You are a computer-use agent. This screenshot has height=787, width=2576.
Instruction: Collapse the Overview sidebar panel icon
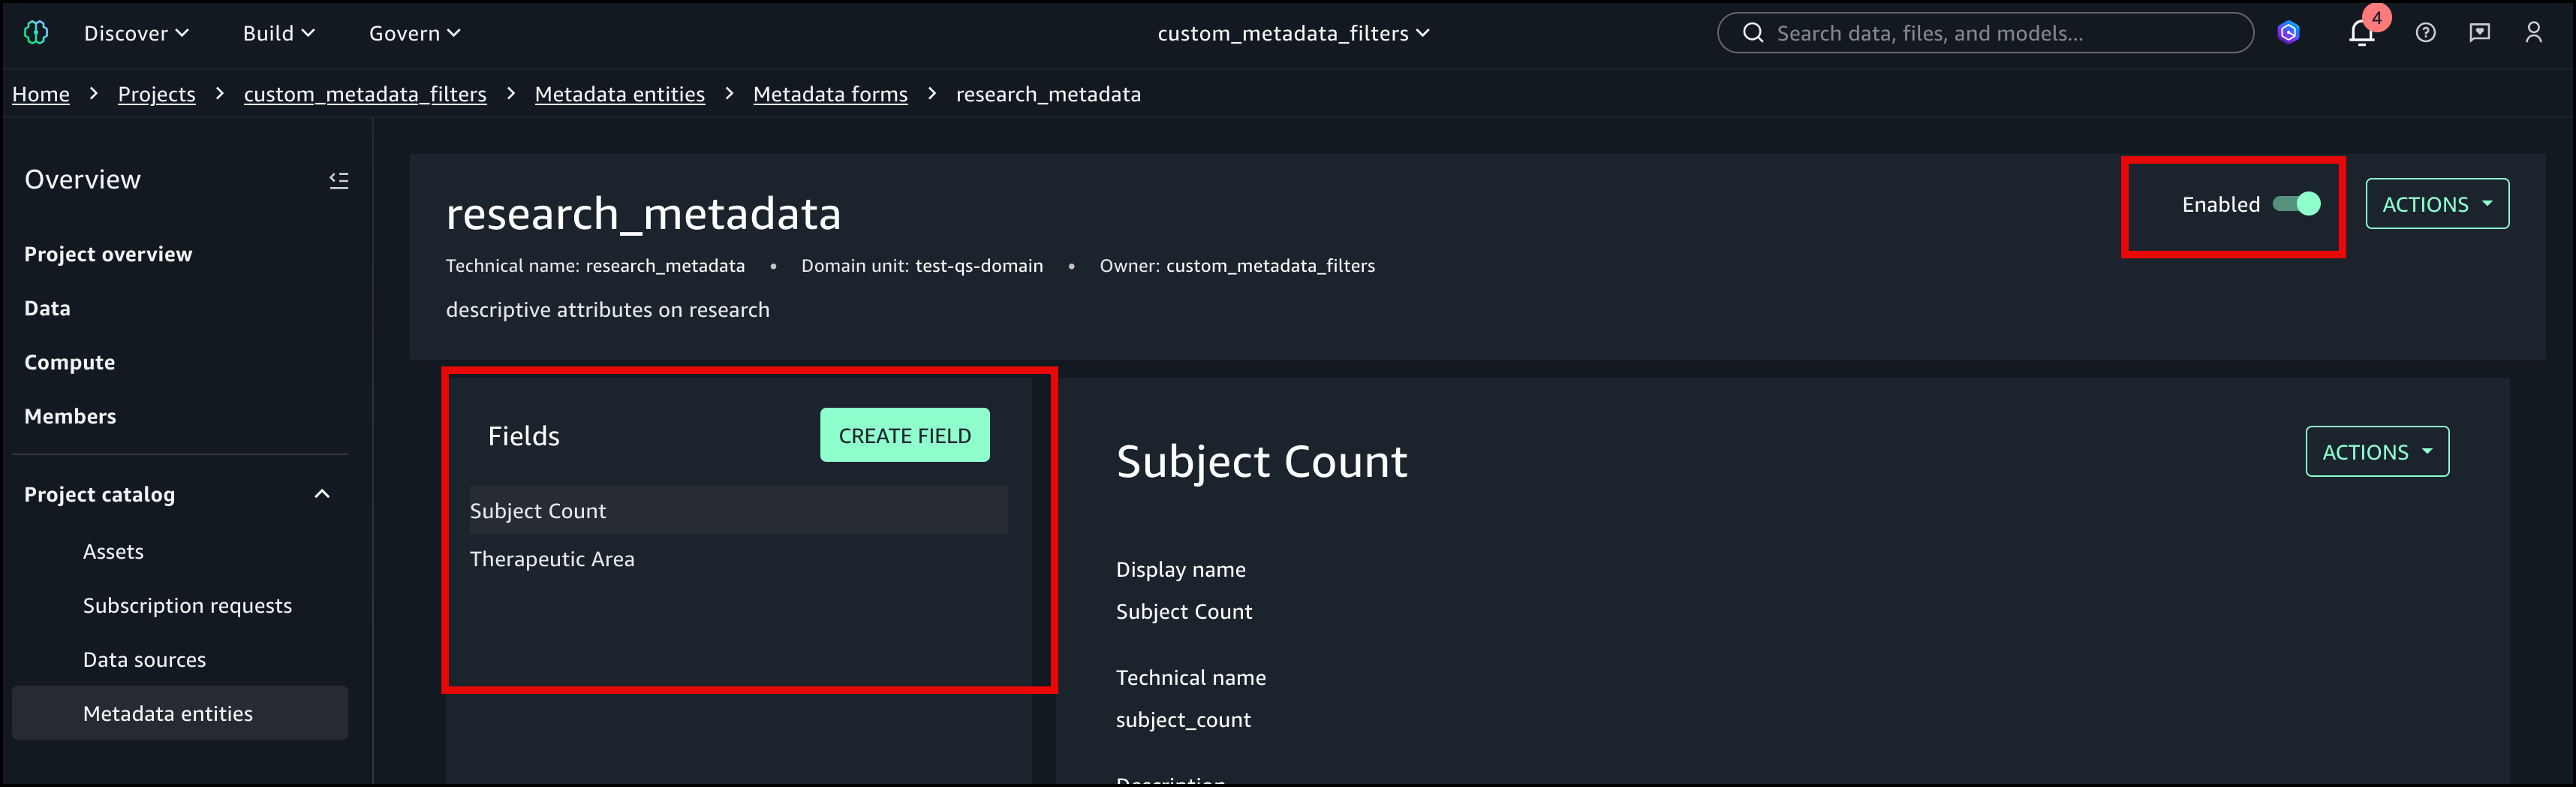(x=339, y=180)
